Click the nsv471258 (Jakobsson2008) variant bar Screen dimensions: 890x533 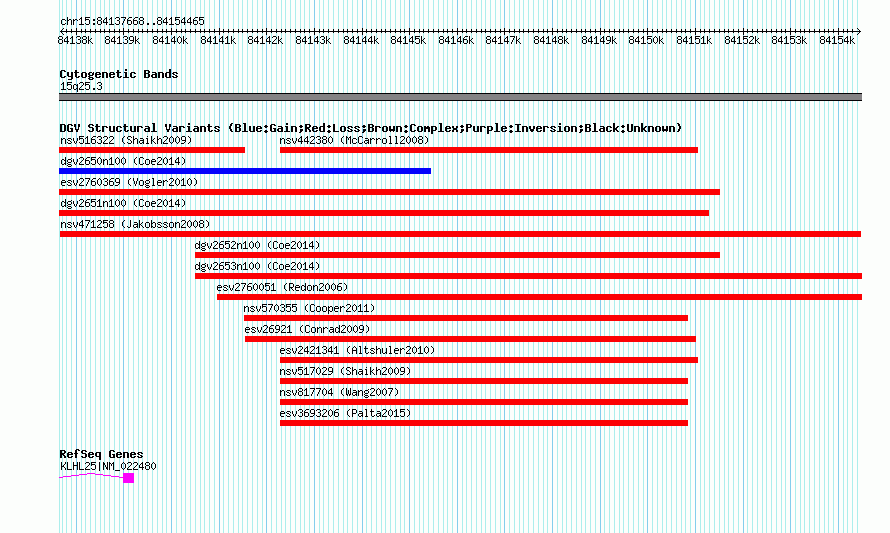460,234
